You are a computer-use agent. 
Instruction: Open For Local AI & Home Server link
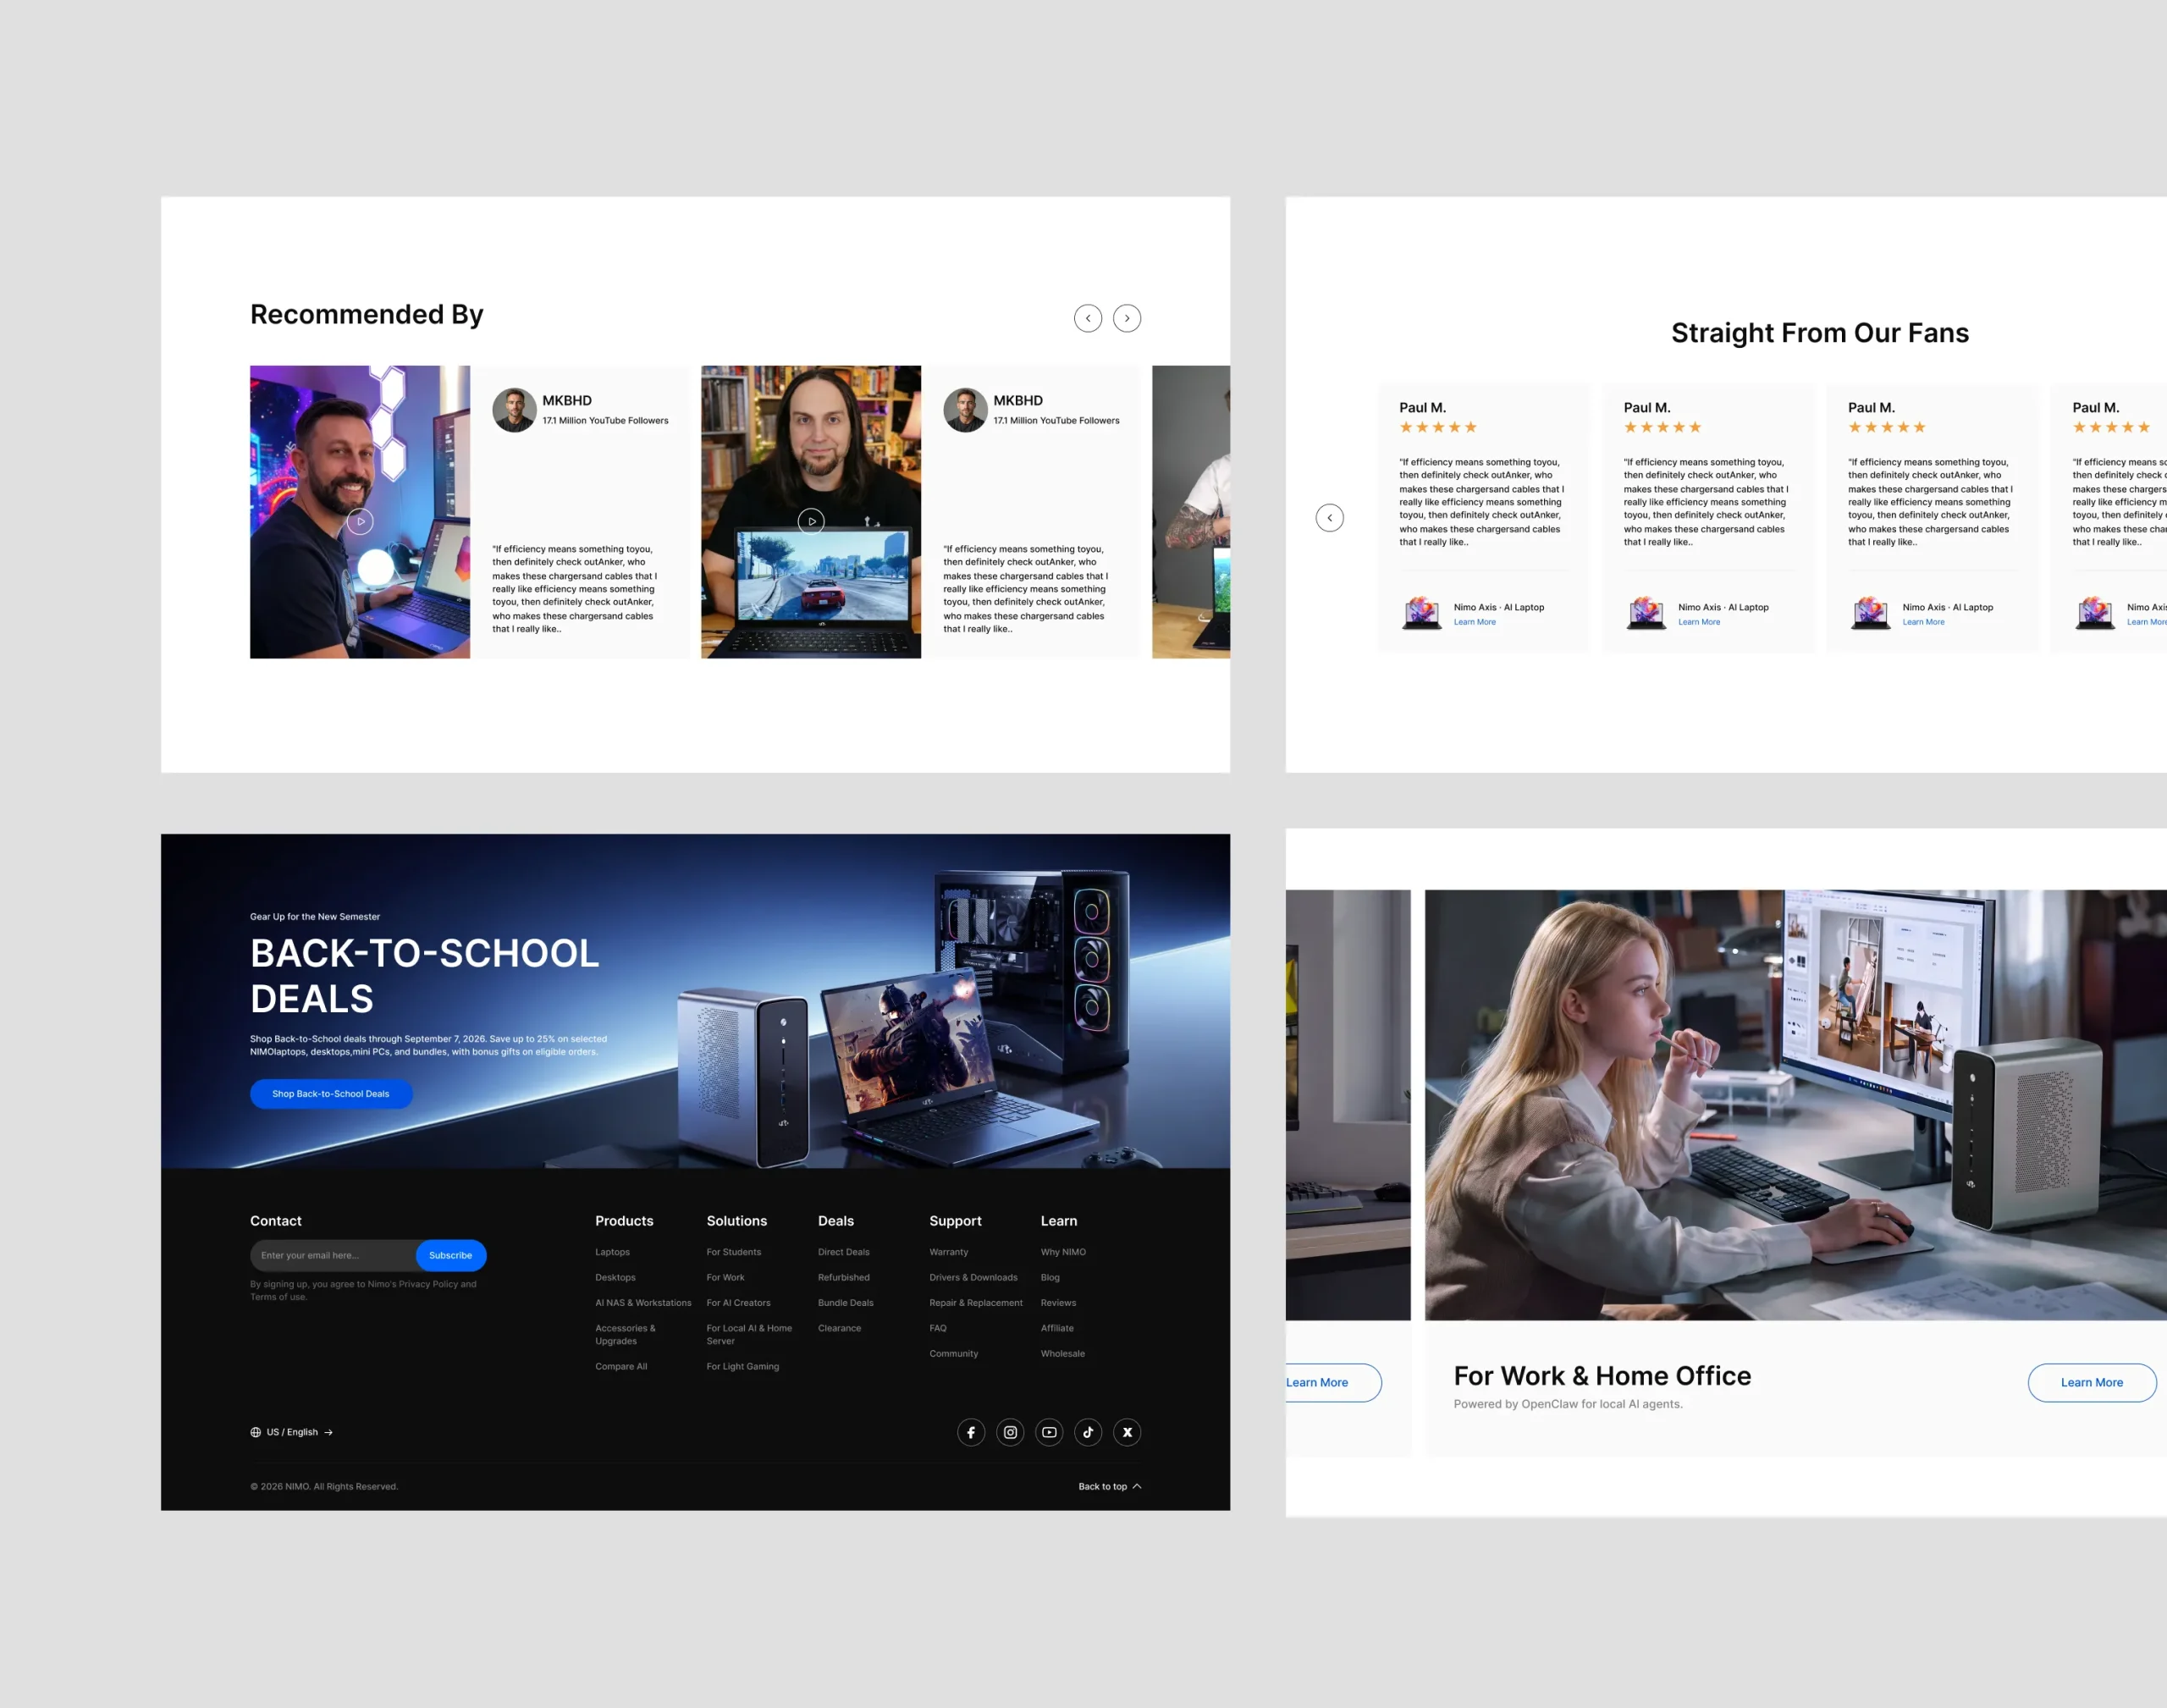pos(749,1334)
